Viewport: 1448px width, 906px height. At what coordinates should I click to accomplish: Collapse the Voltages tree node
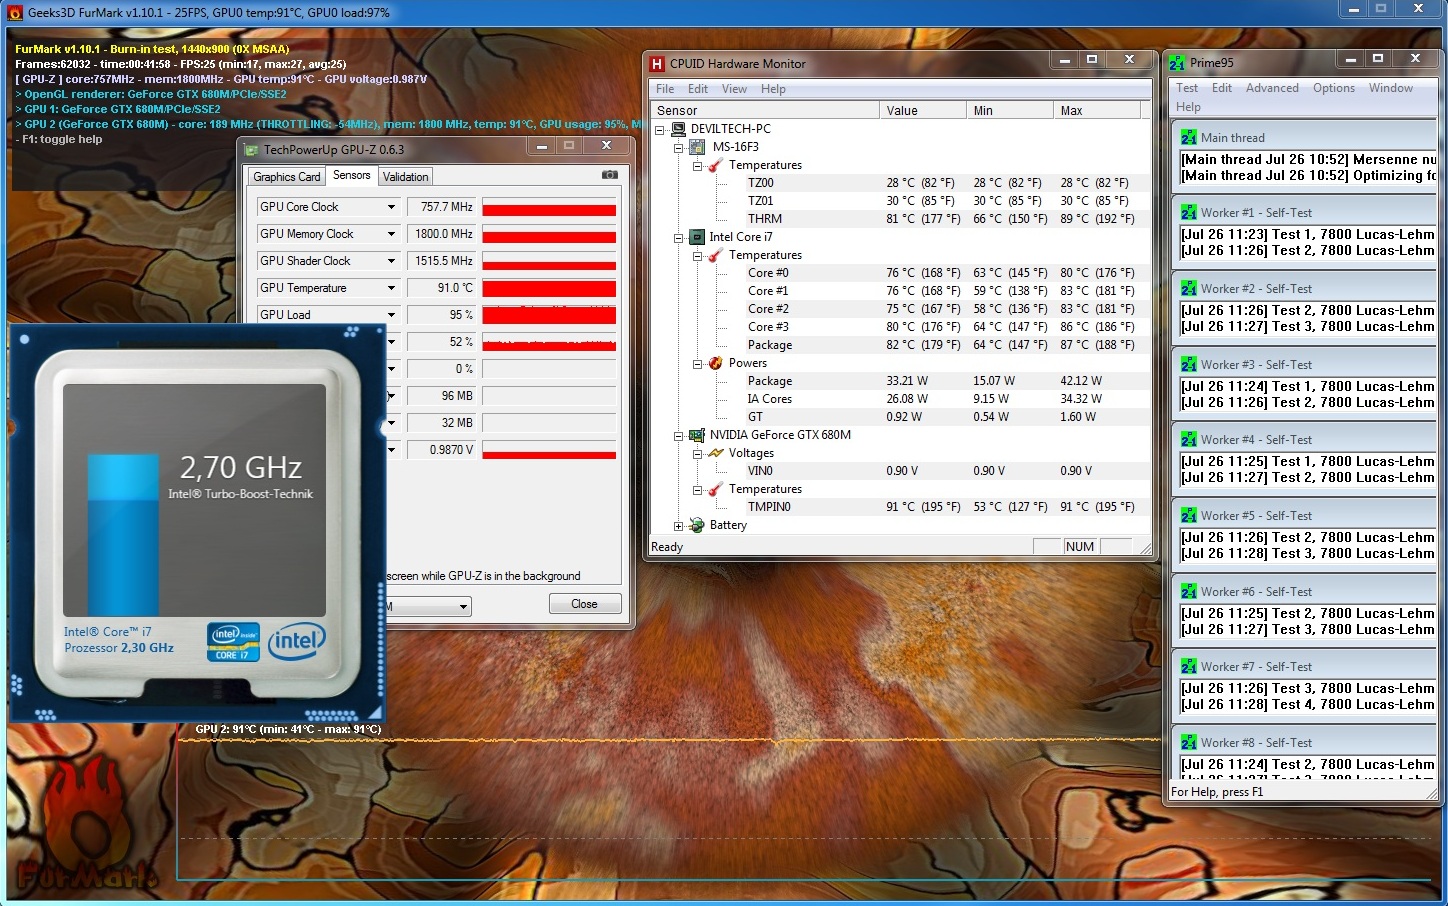pos(698,454)
